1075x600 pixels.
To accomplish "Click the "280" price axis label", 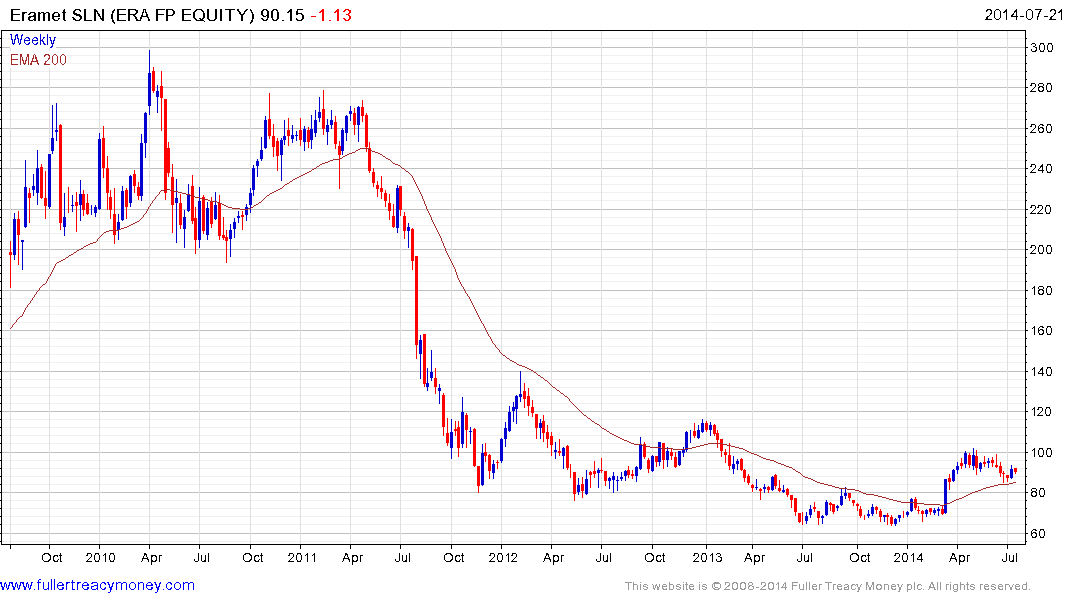I will click(x=1042, y=88).
